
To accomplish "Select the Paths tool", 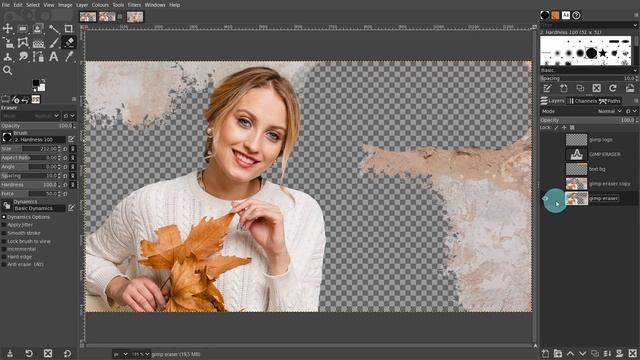I will 38,56.
